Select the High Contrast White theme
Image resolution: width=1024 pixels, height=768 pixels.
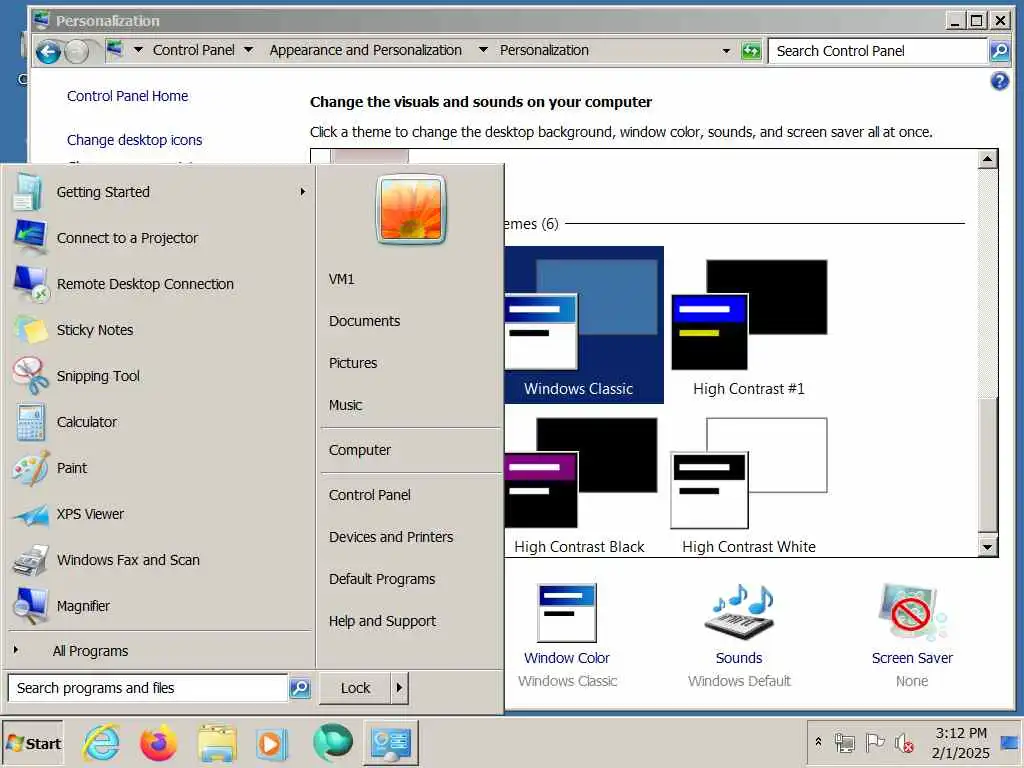tap(749, 485)
